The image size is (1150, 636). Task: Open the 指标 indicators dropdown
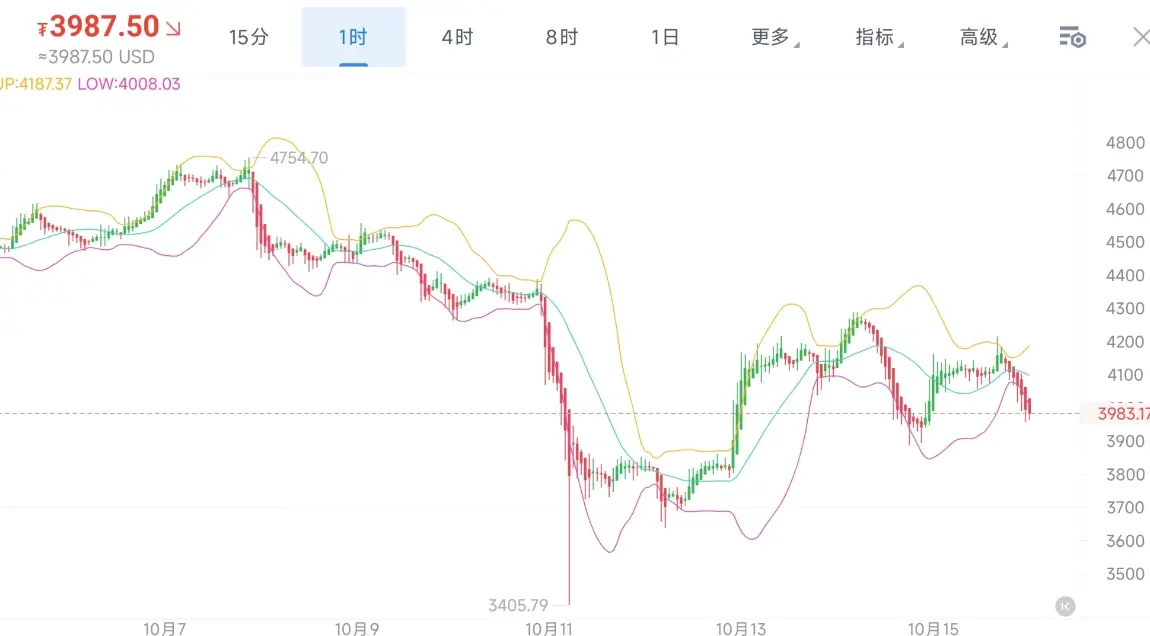point(879,37)
